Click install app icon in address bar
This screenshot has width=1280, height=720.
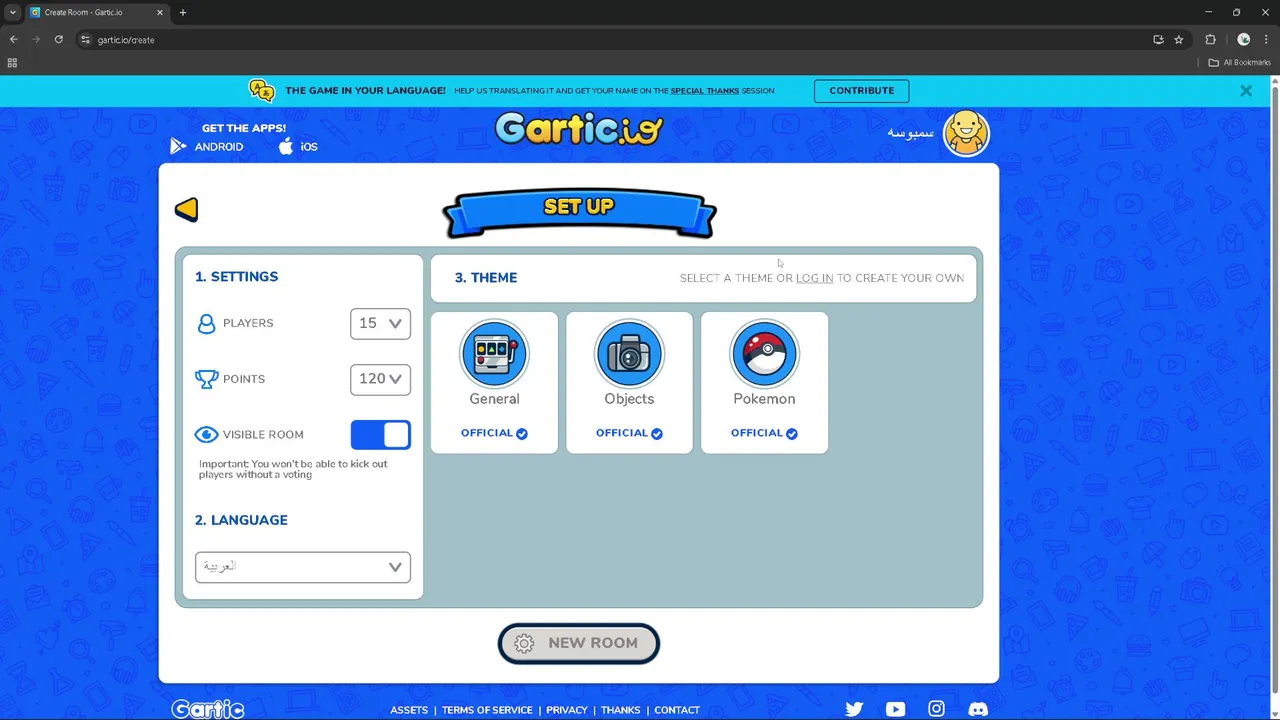click(1158, 40)
